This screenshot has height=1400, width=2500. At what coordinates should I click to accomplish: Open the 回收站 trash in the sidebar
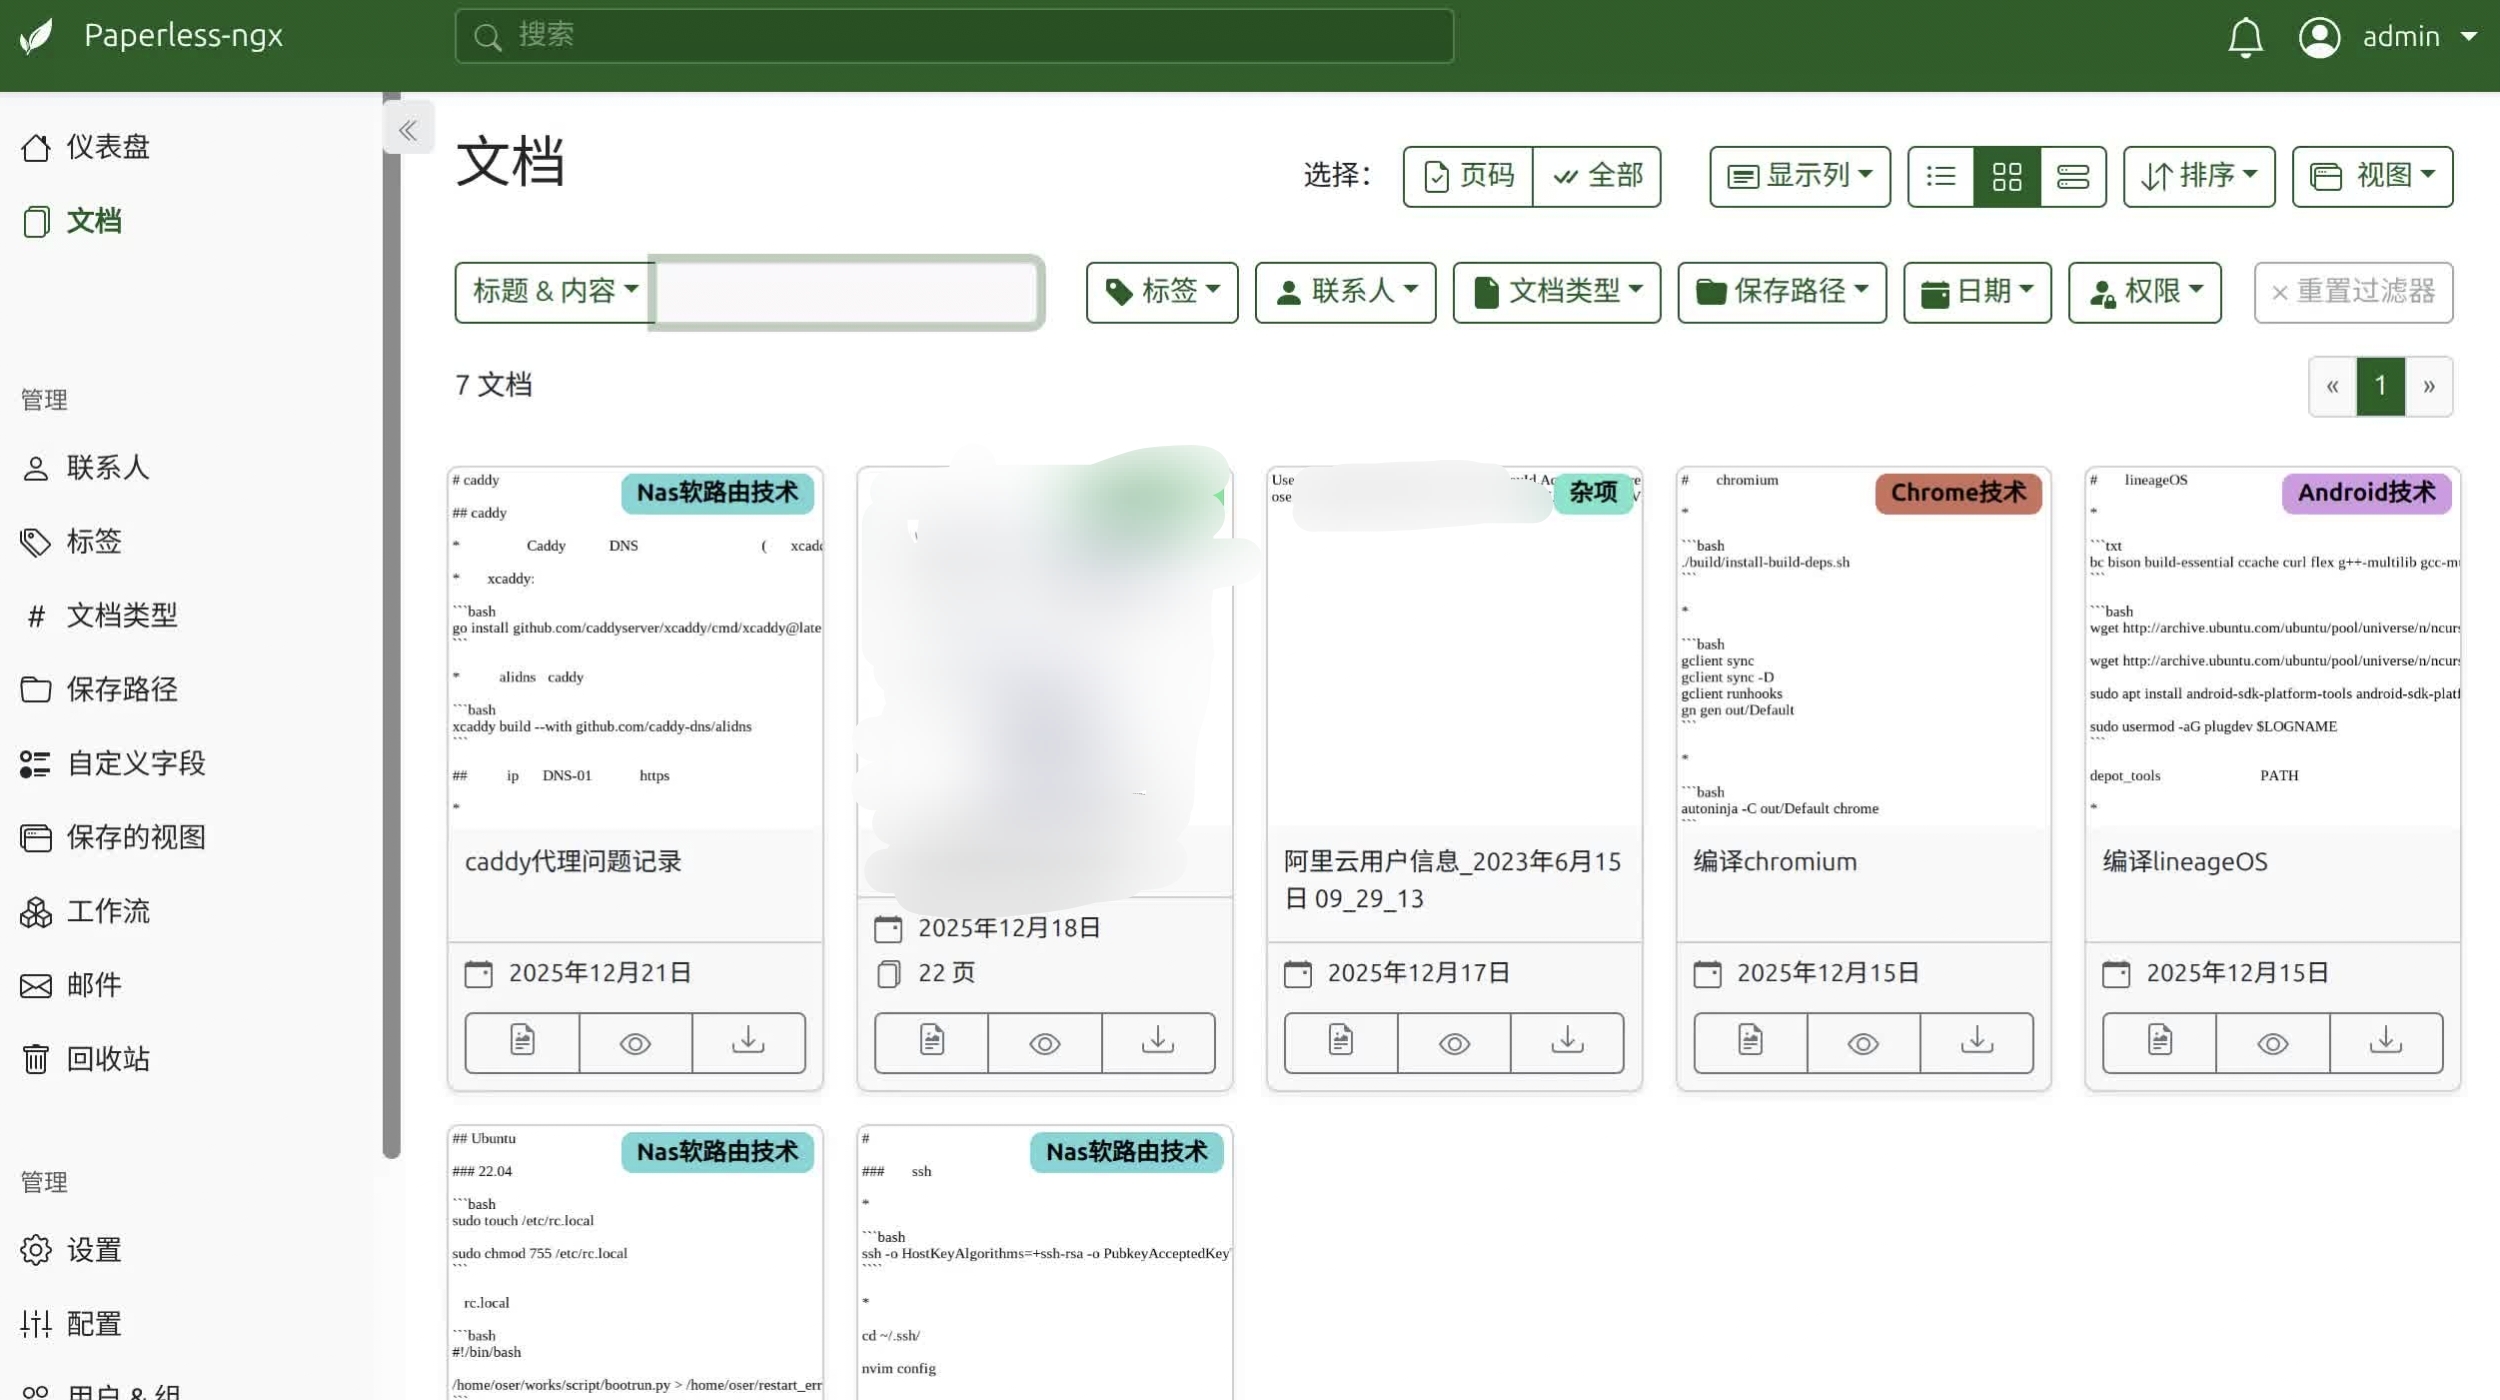tap(107, 1058)
